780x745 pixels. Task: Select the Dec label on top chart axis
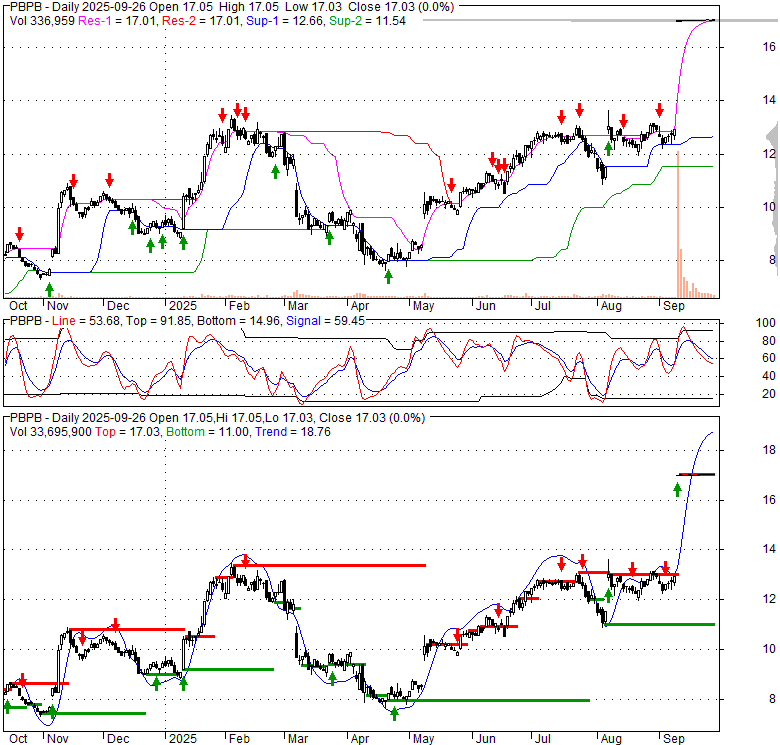tap(118, 305)
